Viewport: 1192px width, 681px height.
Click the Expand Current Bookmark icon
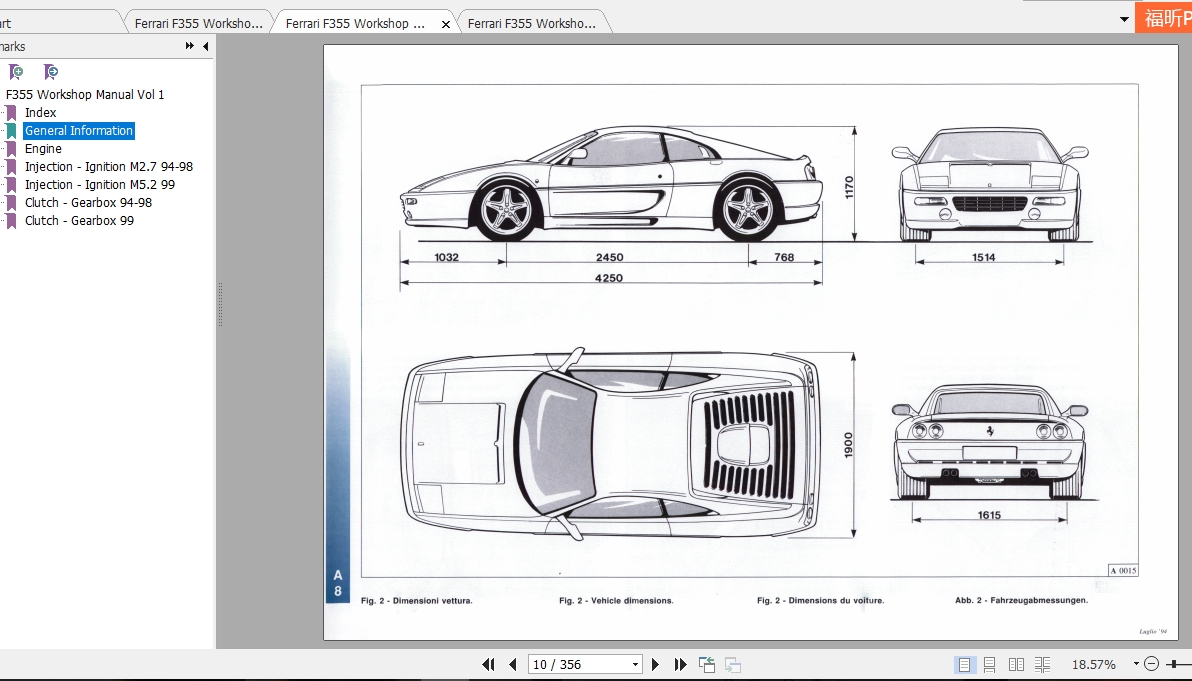pyautogui.click(x=49, y=71)
